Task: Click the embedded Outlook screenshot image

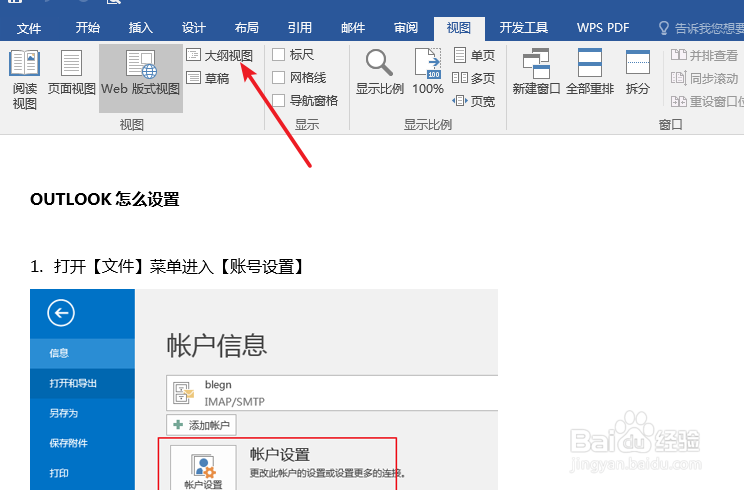Action: tap(264, 389)
